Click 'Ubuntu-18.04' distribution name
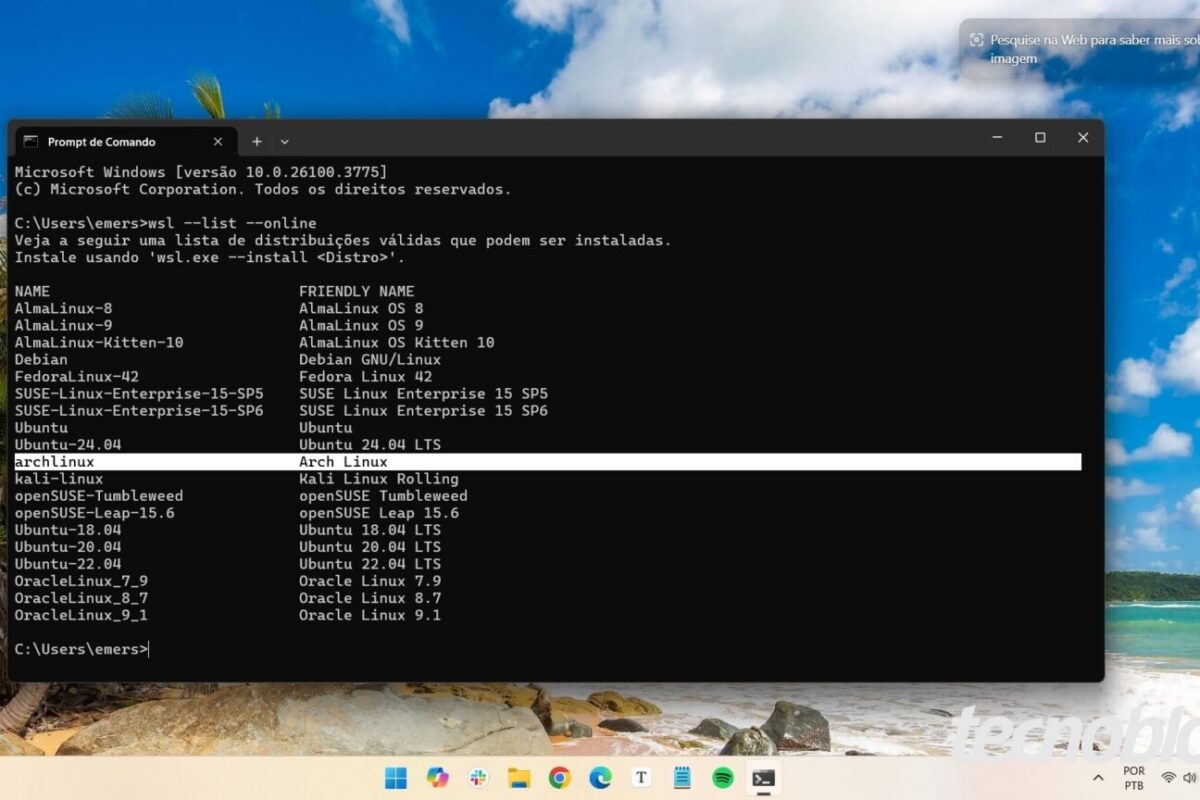This screenshot has height=800, width=1200. click(x=68, y=530)
